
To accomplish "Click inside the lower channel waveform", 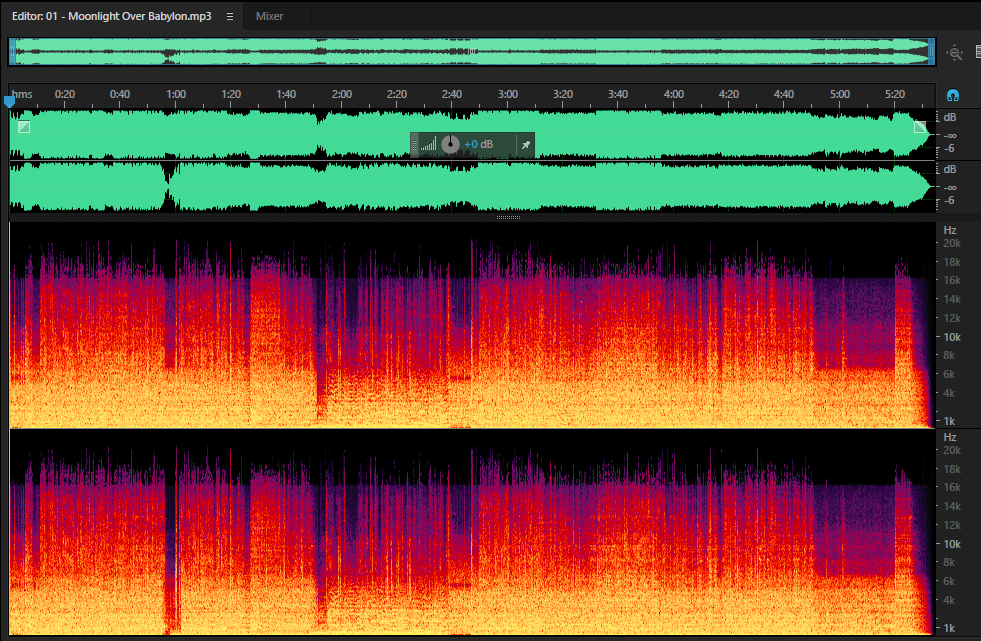I will point(472,187).
